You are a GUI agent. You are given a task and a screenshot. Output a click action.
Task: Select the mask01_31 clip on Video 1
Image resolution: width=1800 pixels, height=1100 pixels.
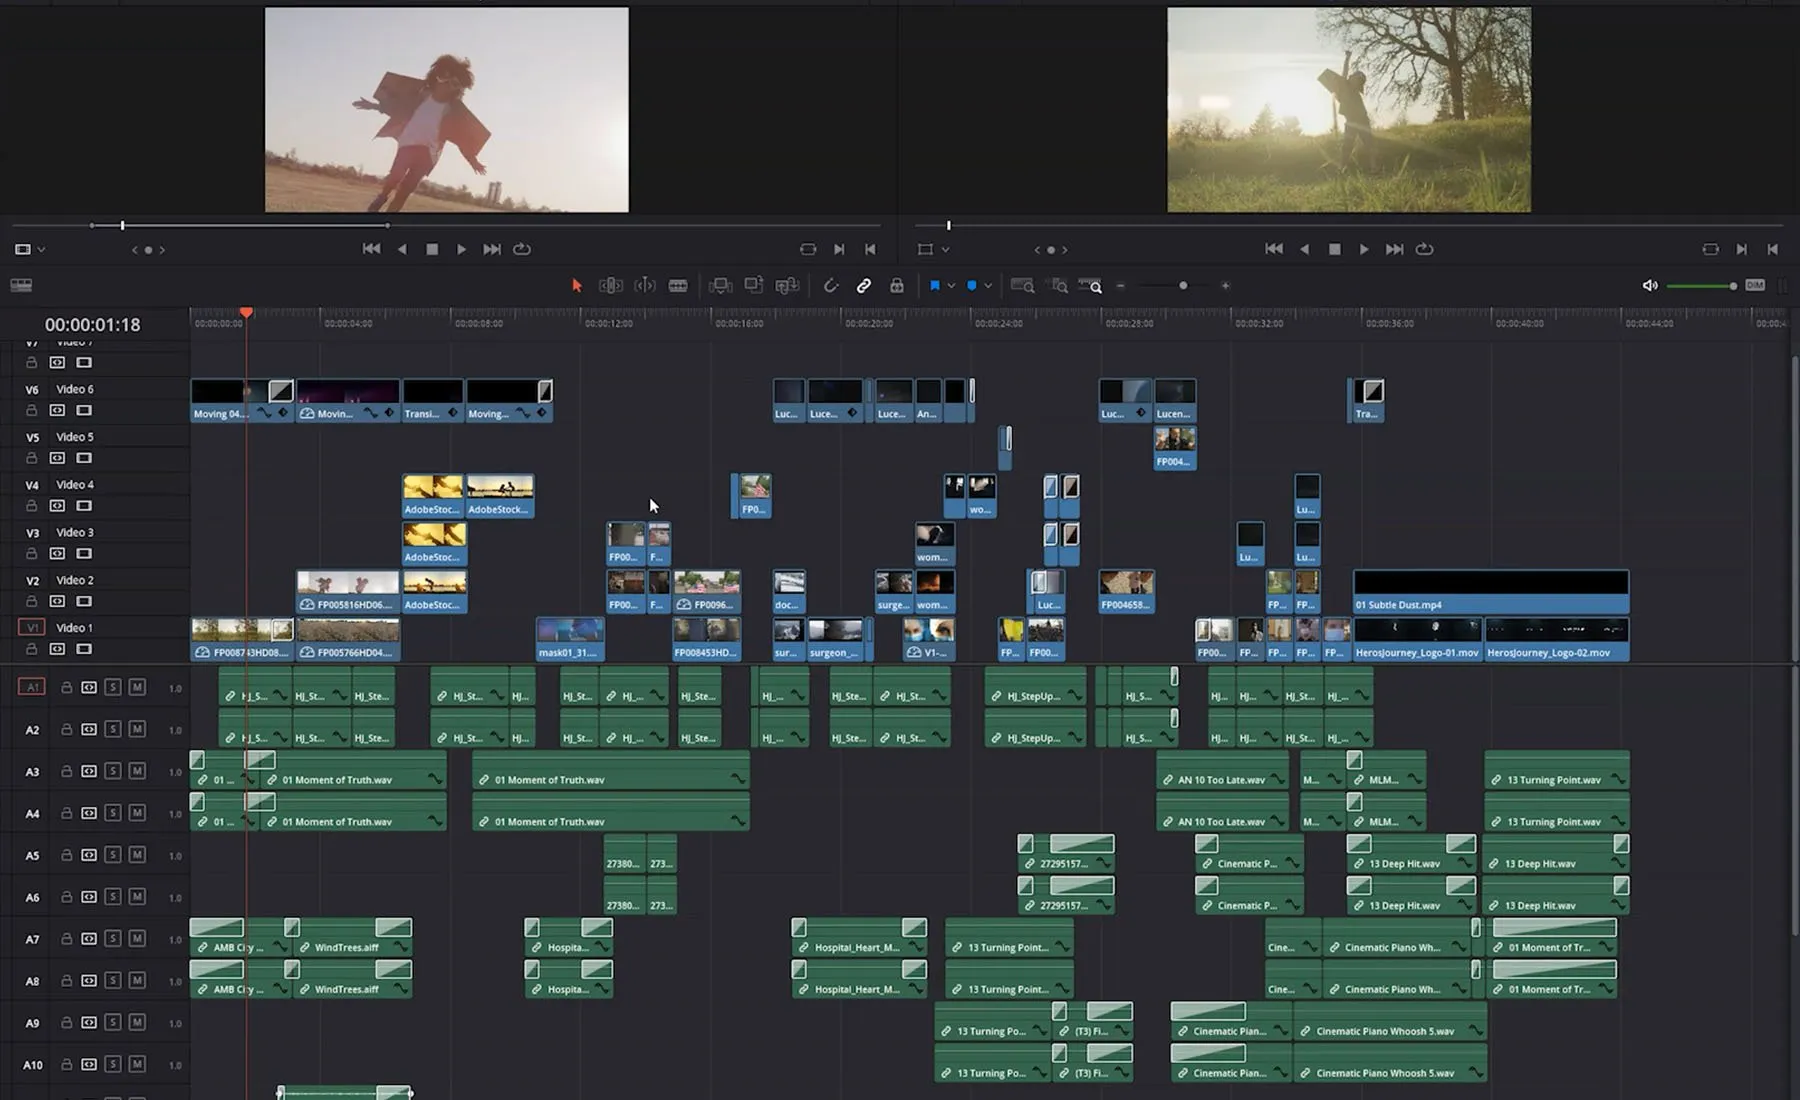(x=570, y=640)
